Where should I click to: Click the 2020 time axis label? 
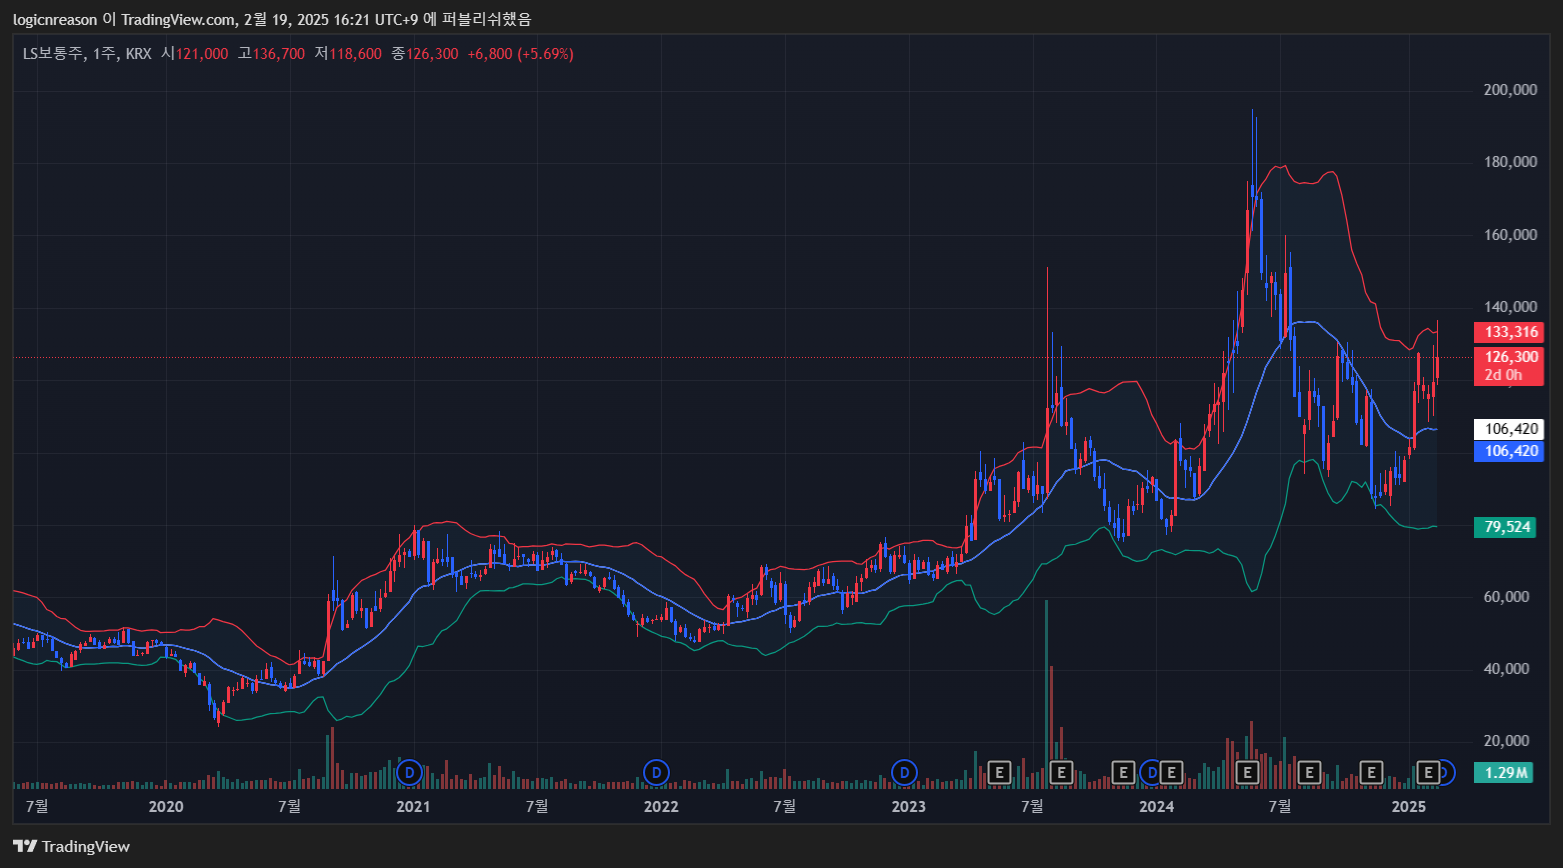165,806
